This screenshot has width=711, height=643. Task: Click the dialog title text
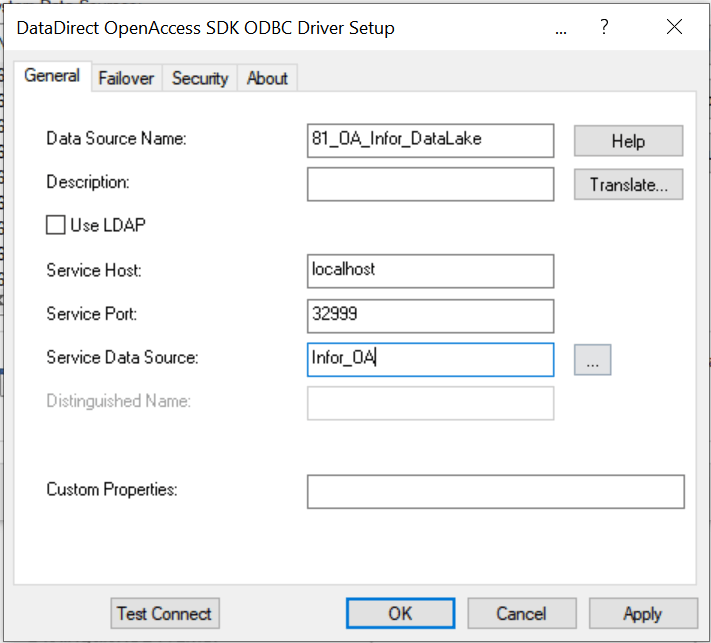point(205,28)
